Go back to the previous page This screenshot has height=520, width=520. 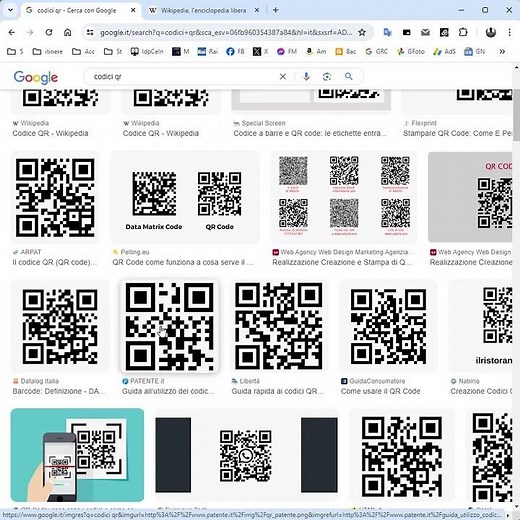click(x=12, y=32)
